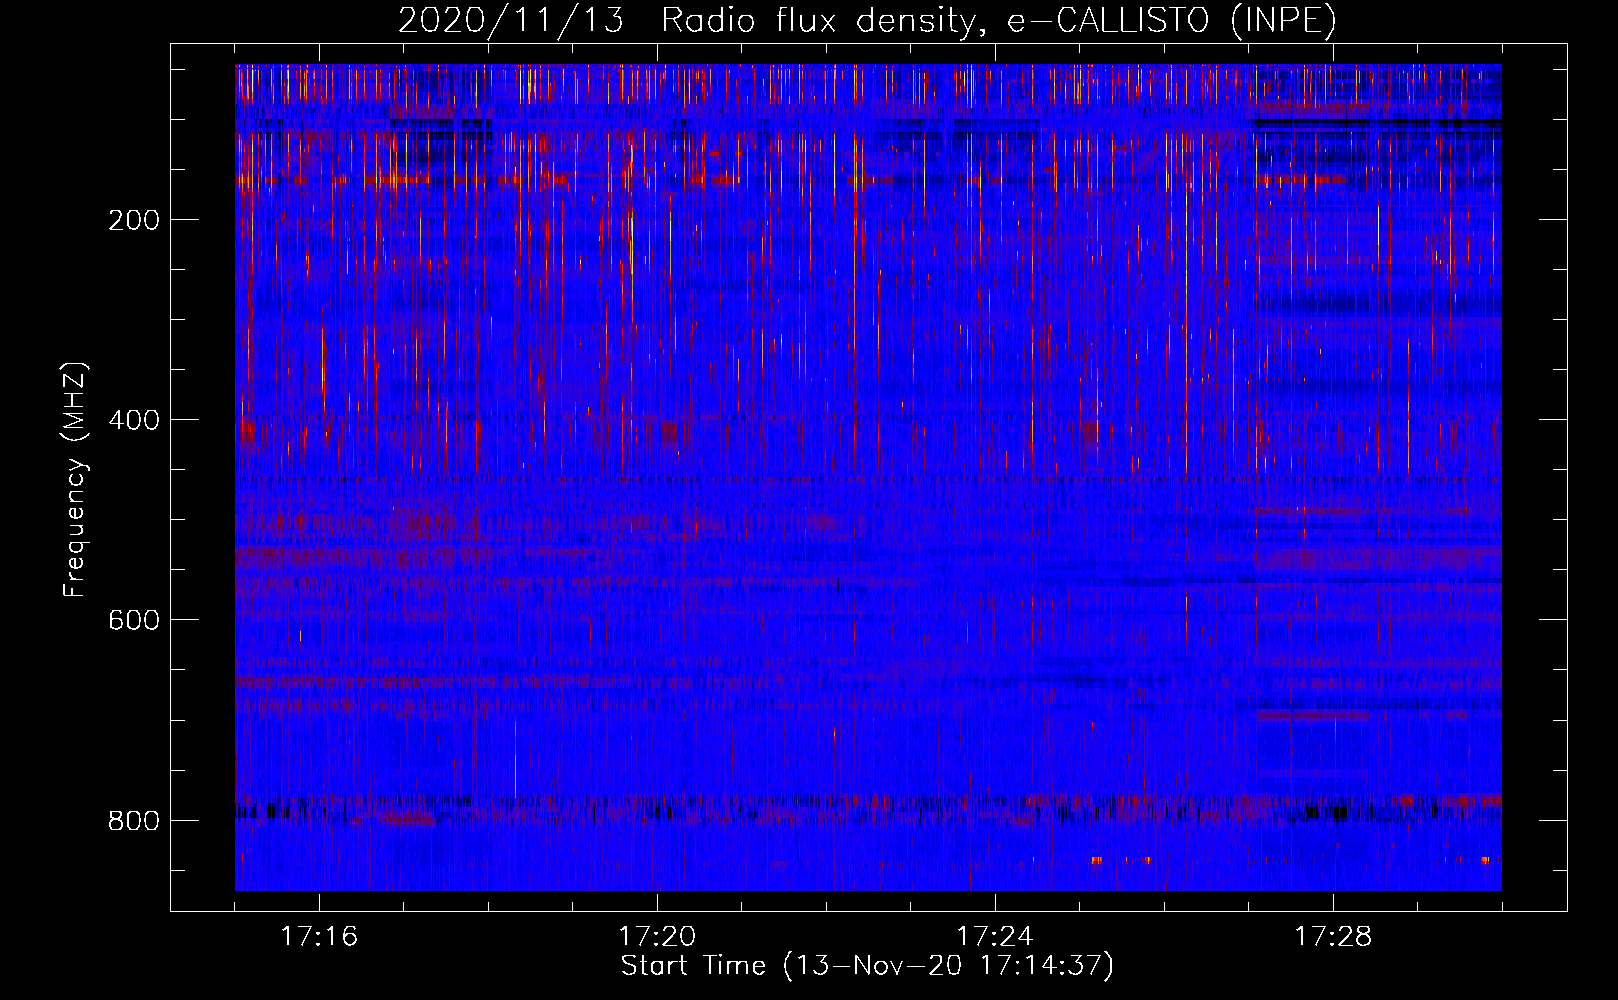Click the 800 frequency tick label
Screen dimensions: 1618x1000
133,820
